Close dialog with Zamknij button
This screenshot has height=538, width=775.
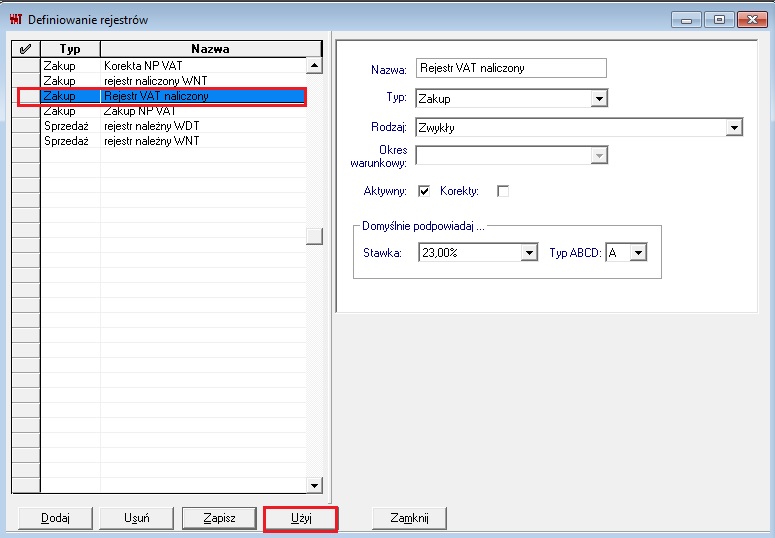pyautogui.click(x=409, y=518)
